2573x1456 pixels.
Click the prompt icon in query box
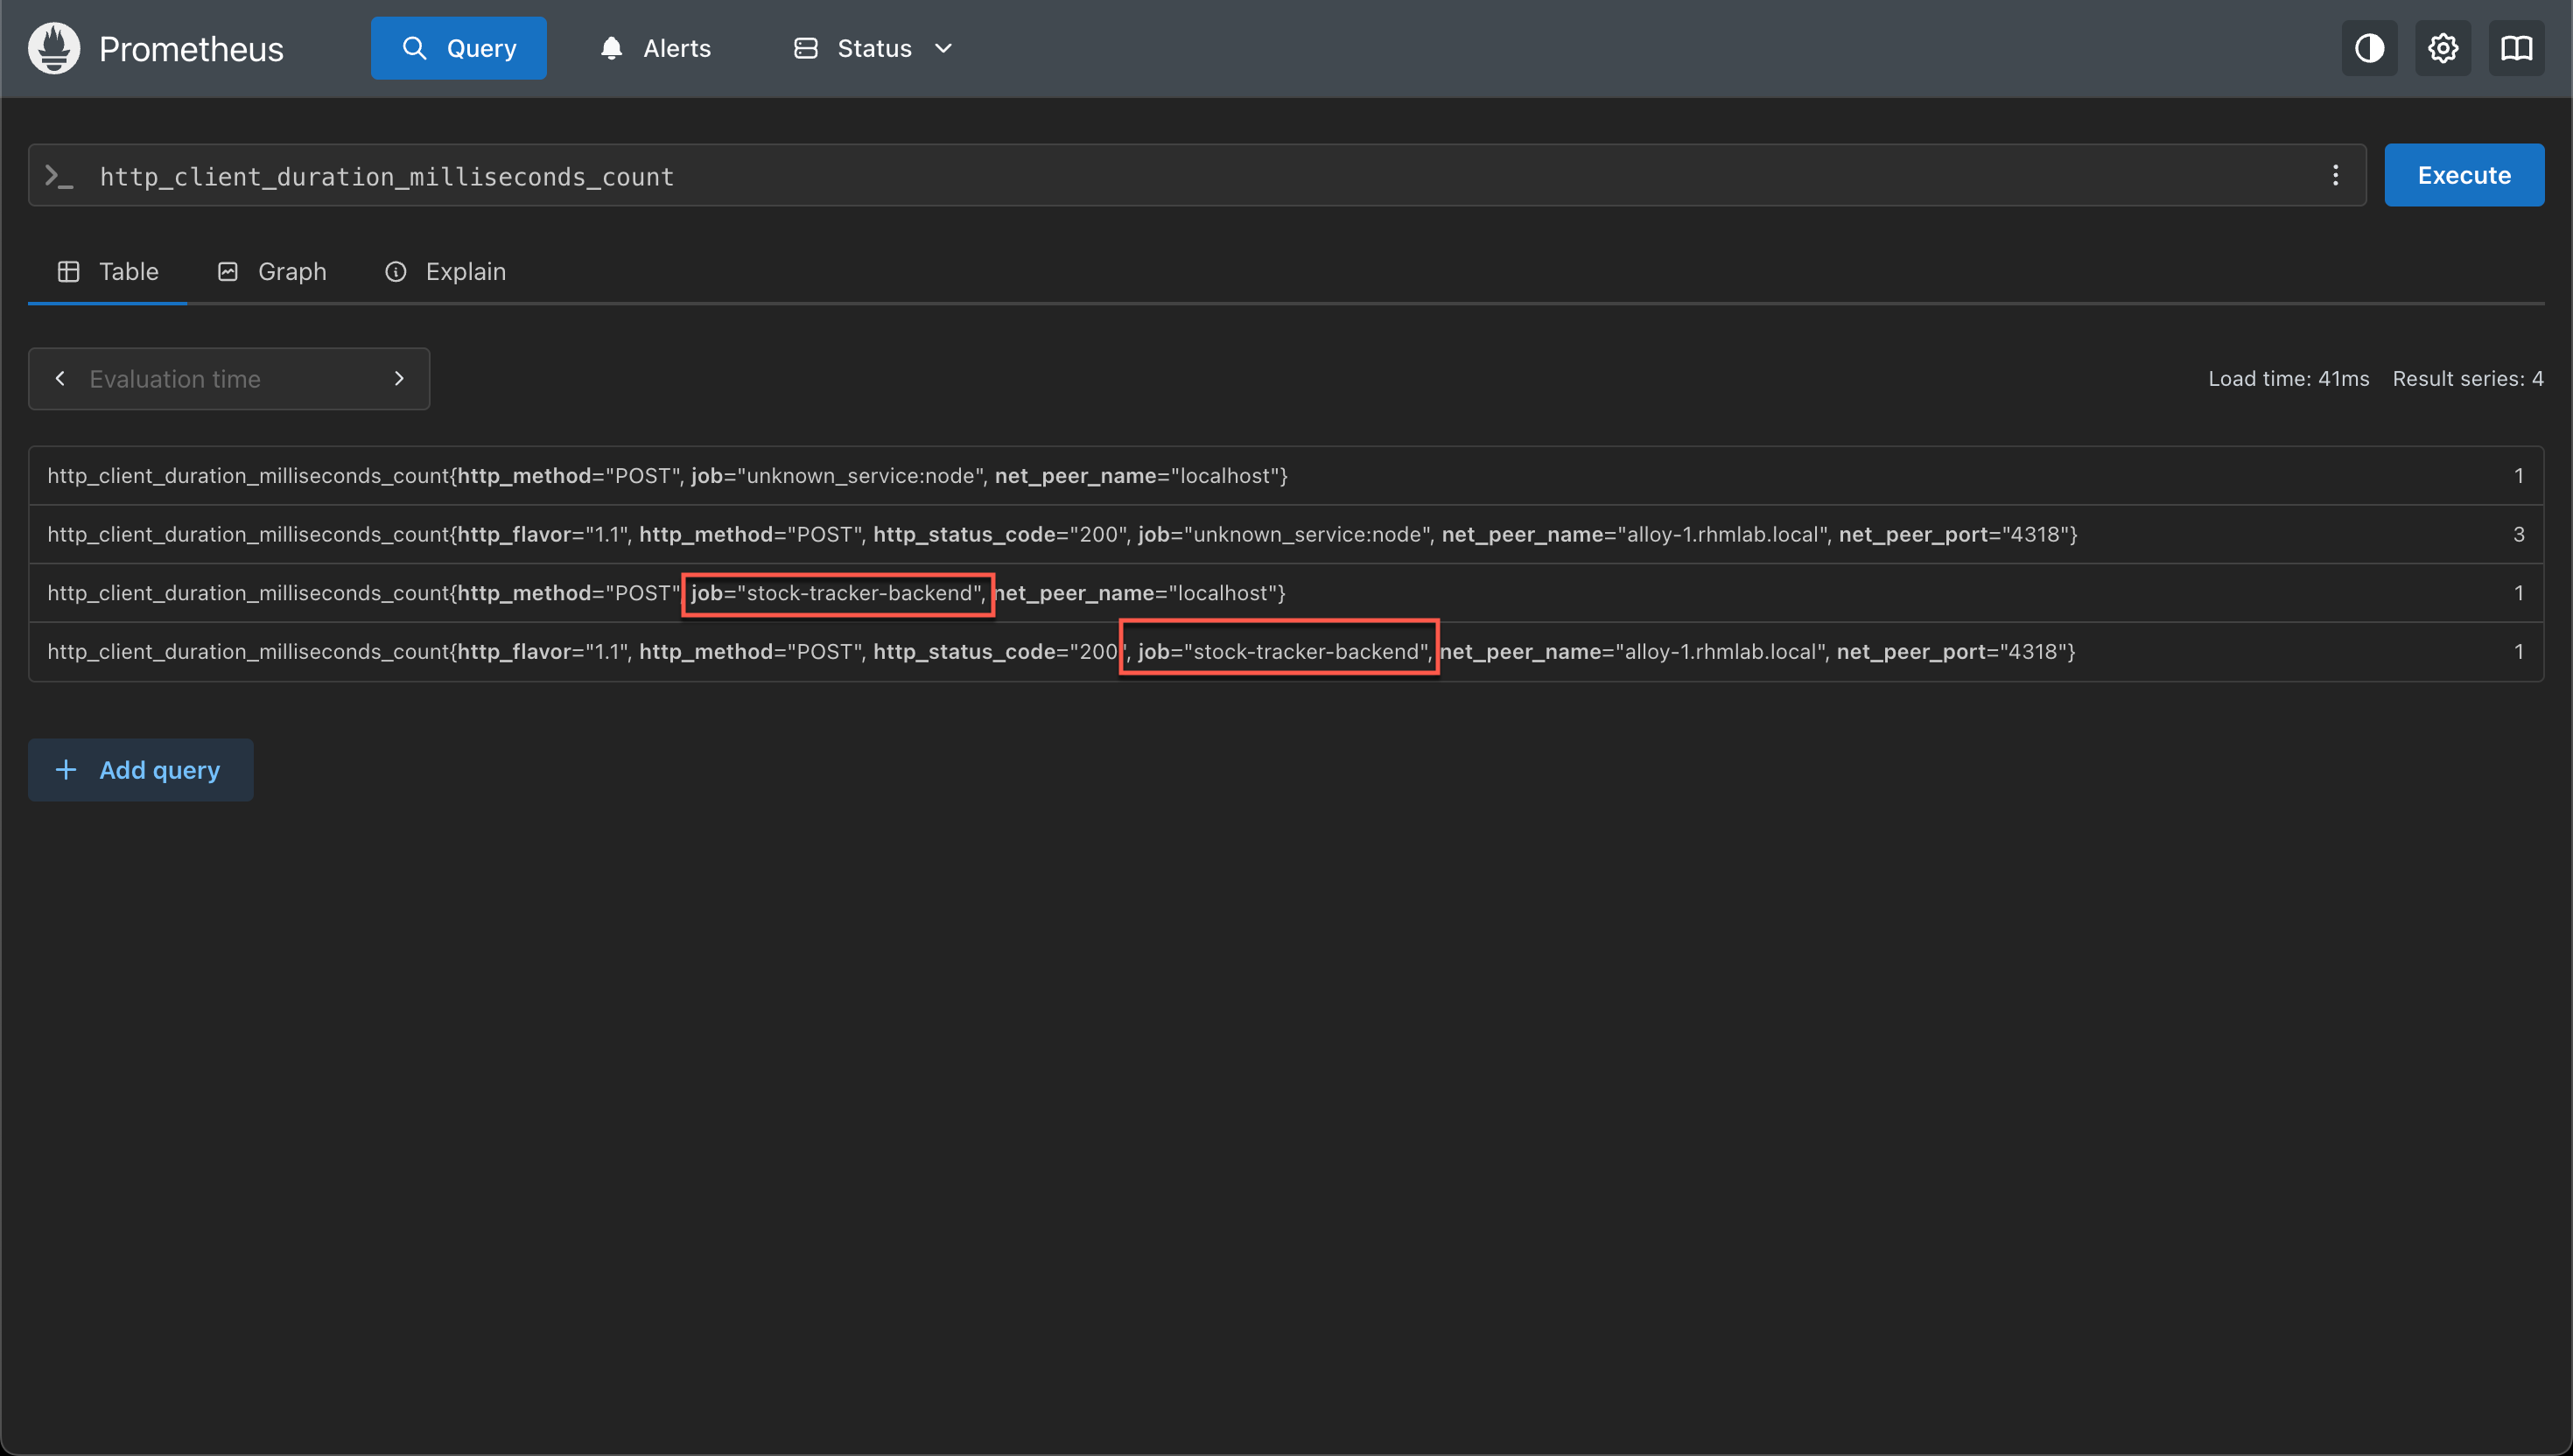tap(59, 176)
